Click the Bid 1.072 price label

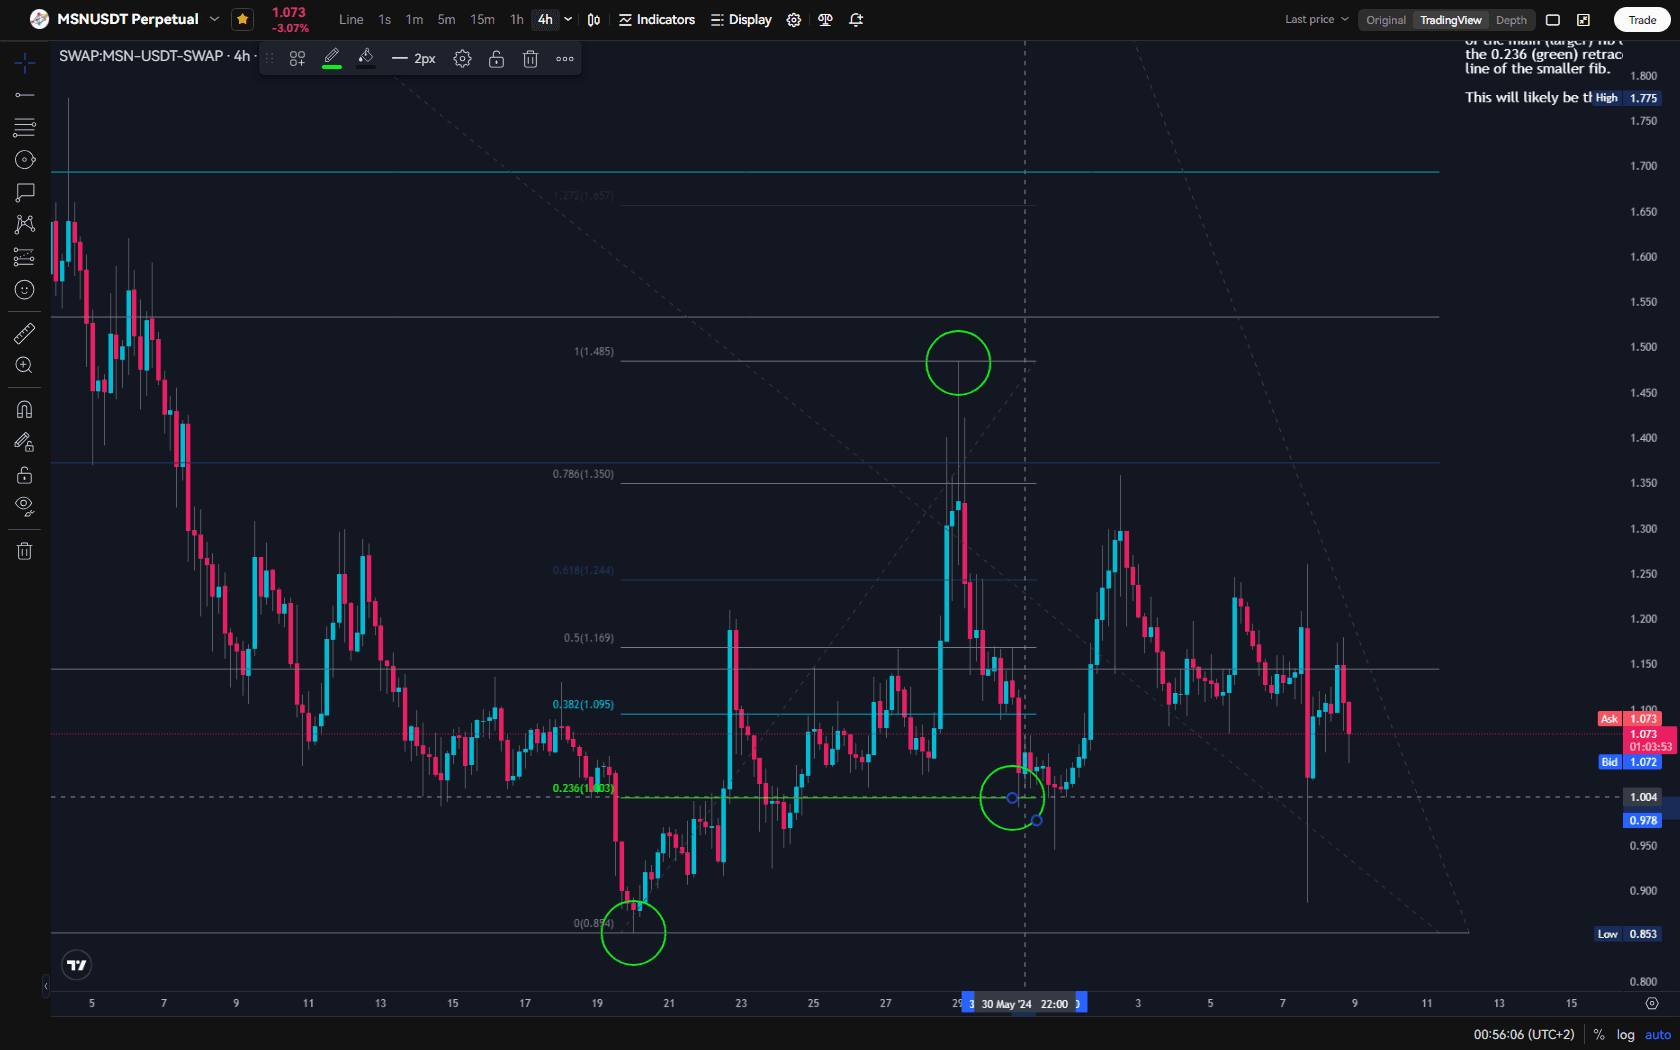point(1630,762)
